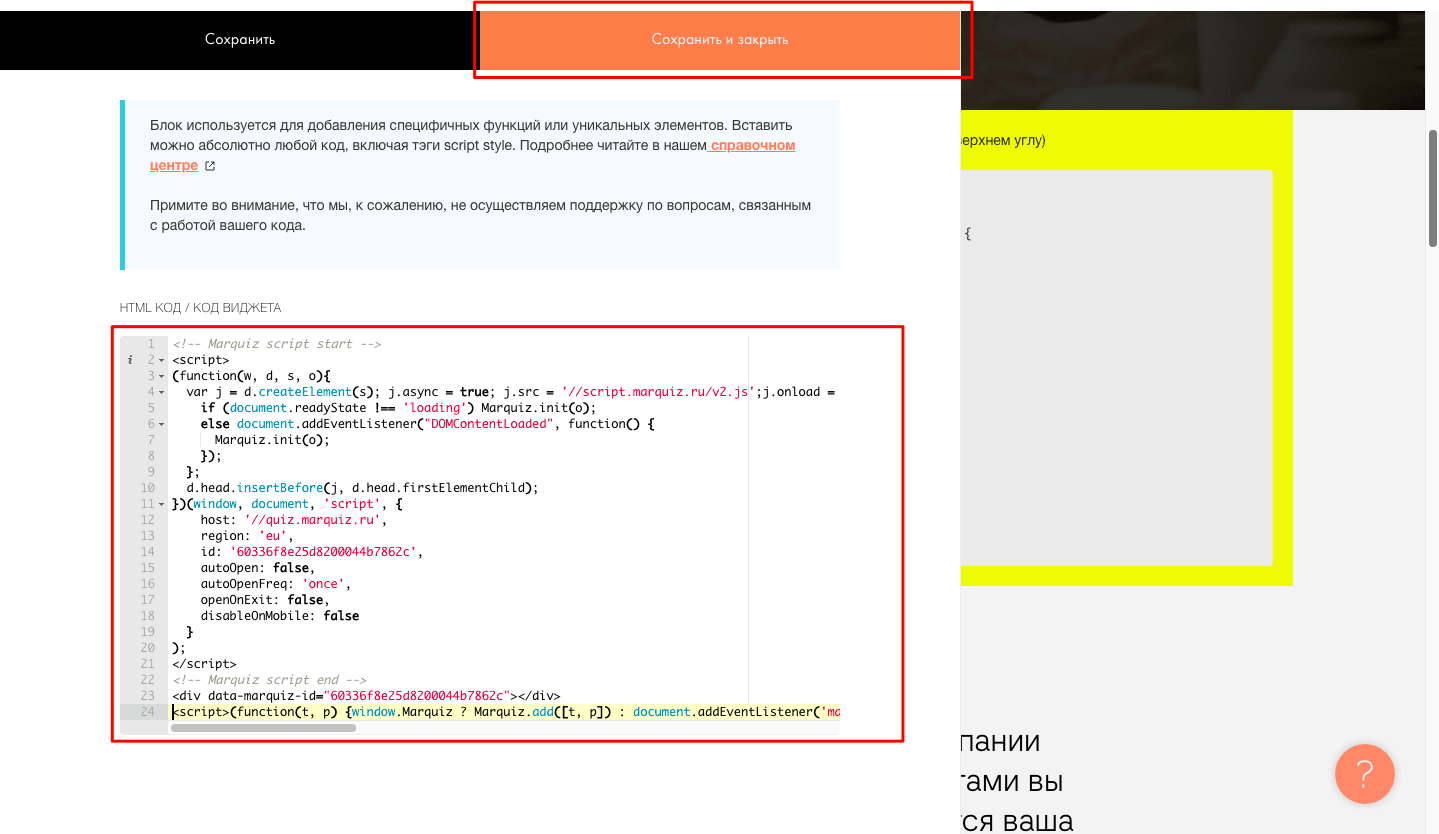Click the d.head.insertBefore code line

click(x=362, y=488)
